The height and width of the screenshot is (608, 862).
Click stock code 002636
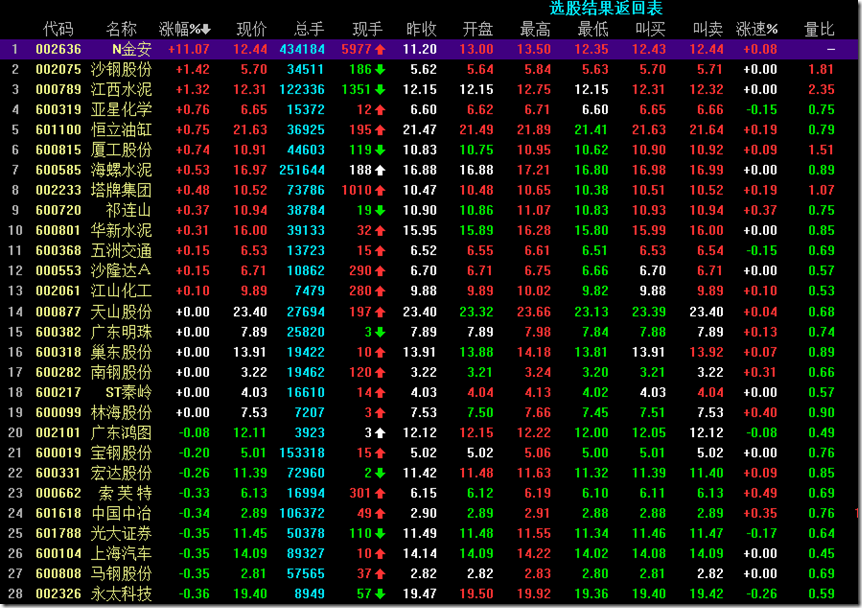coord(58,49)
